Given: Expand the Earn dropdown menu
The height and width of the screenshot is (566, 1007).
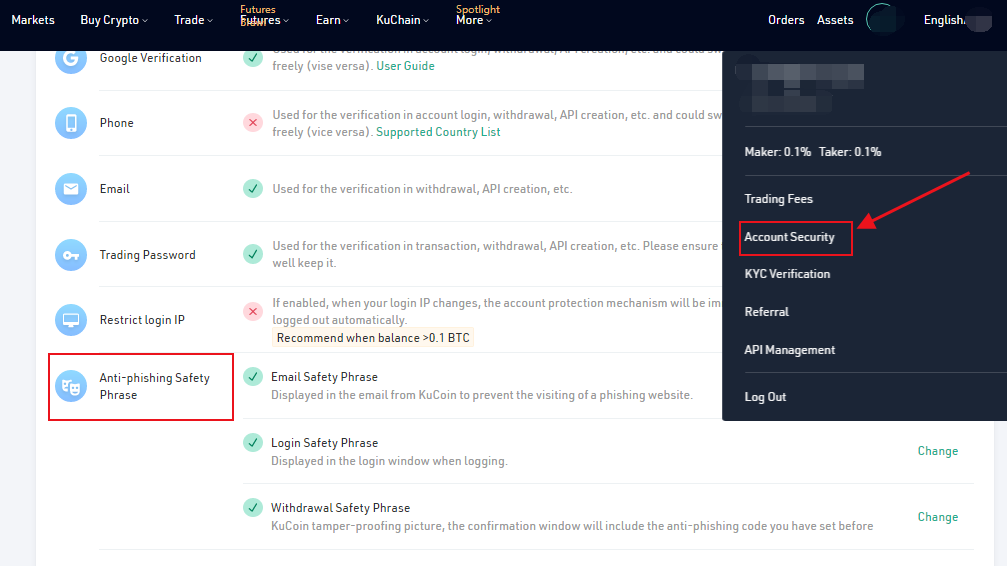Looking at the screenshot, I should click(332, 20).
